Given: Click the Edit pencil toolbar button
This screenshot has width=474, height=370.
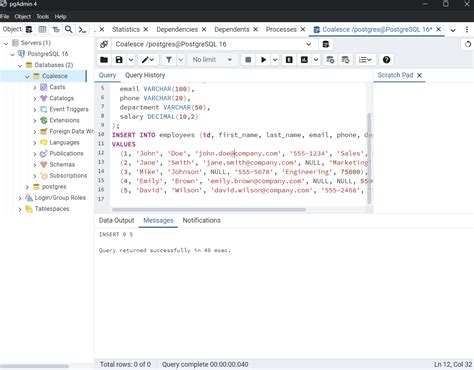Looking at the screenshot, I should tap(147, 60).
